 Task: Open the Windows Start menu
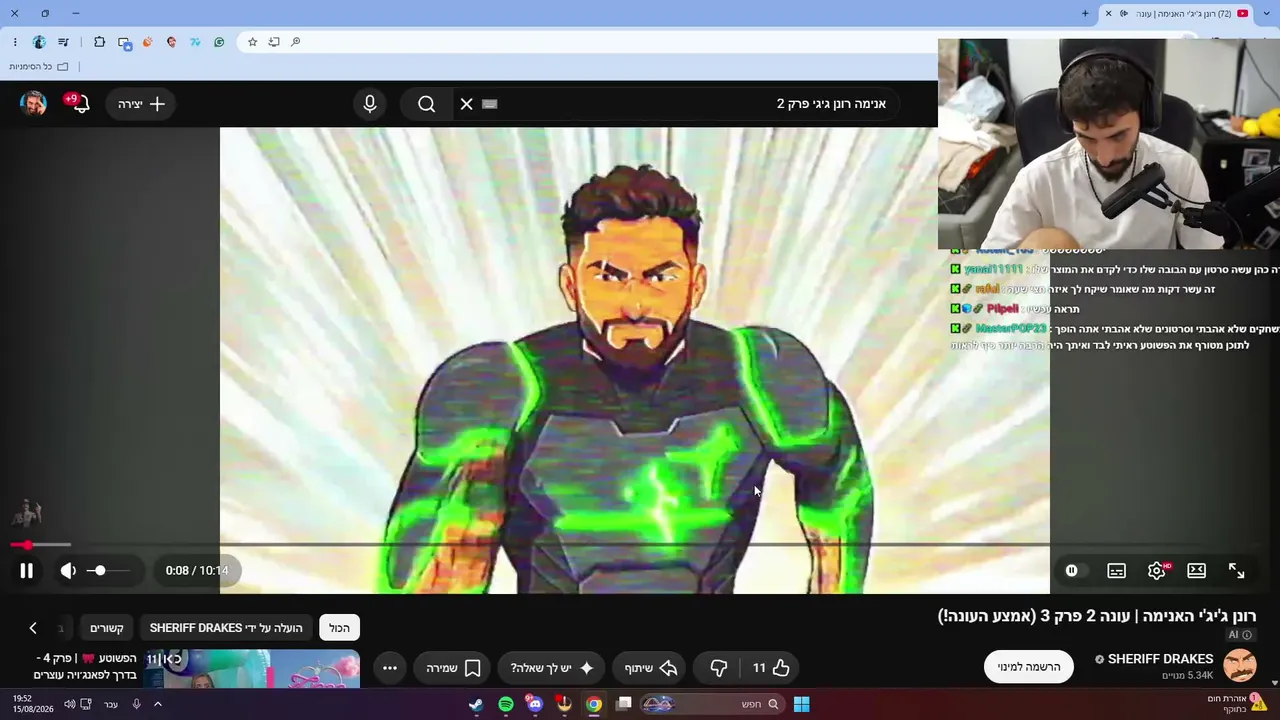click(801, 704)
